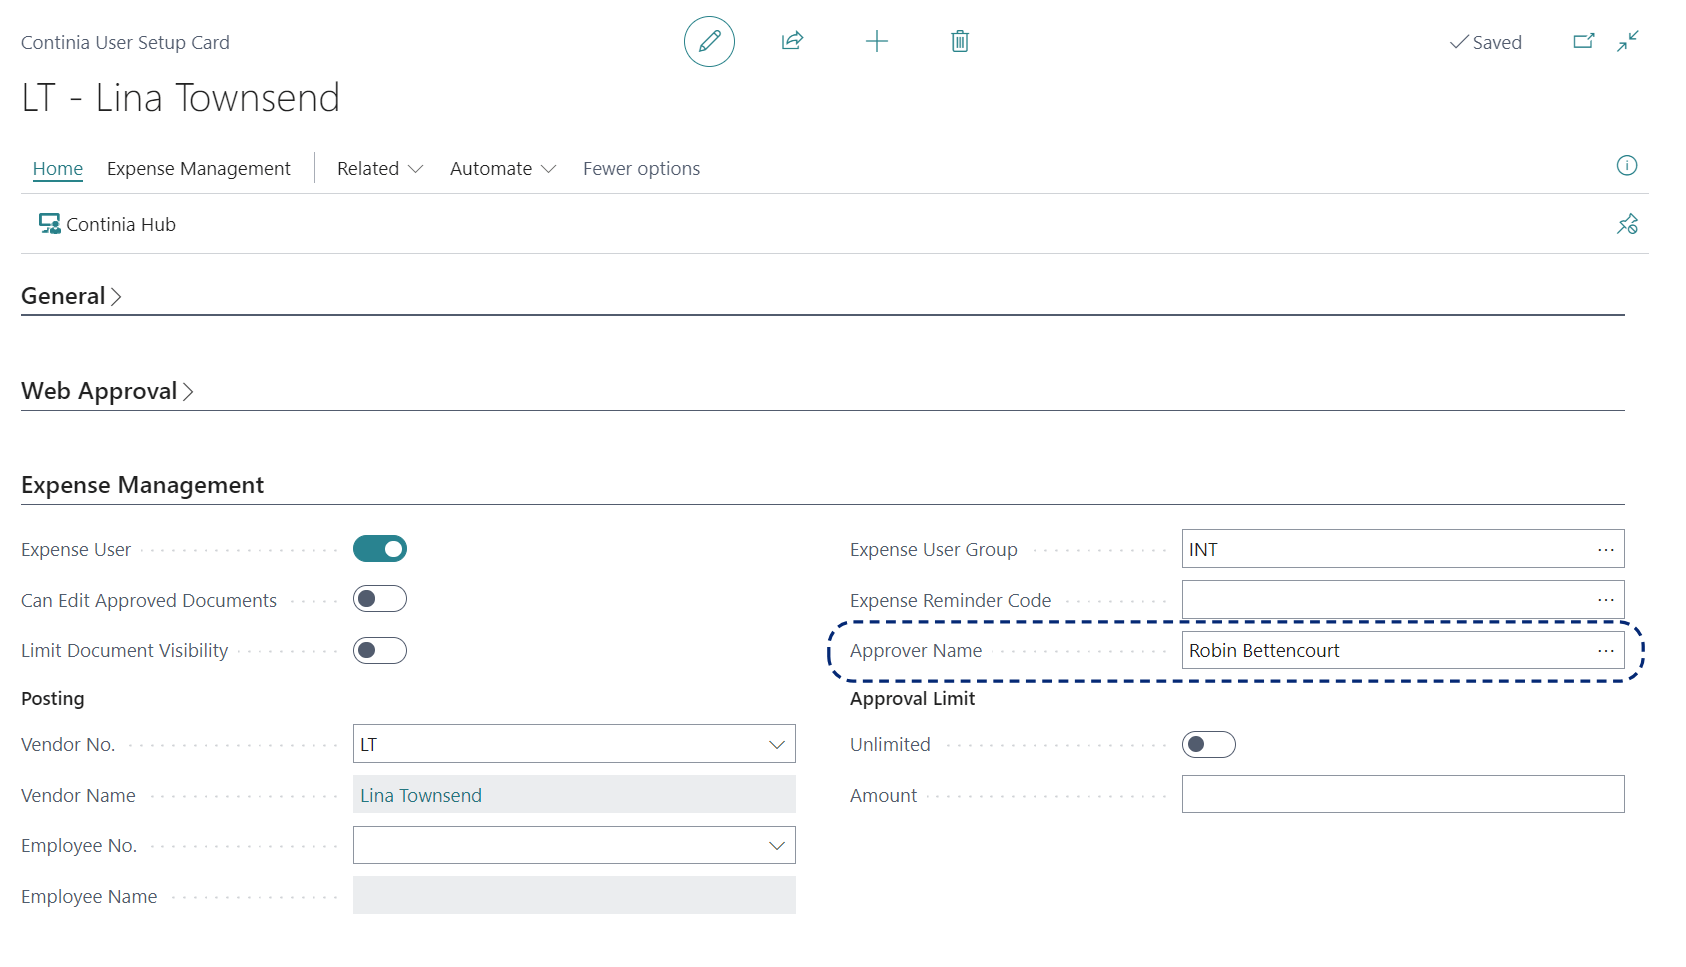Open lookup dots for Expense User Group

(1606, 550)
